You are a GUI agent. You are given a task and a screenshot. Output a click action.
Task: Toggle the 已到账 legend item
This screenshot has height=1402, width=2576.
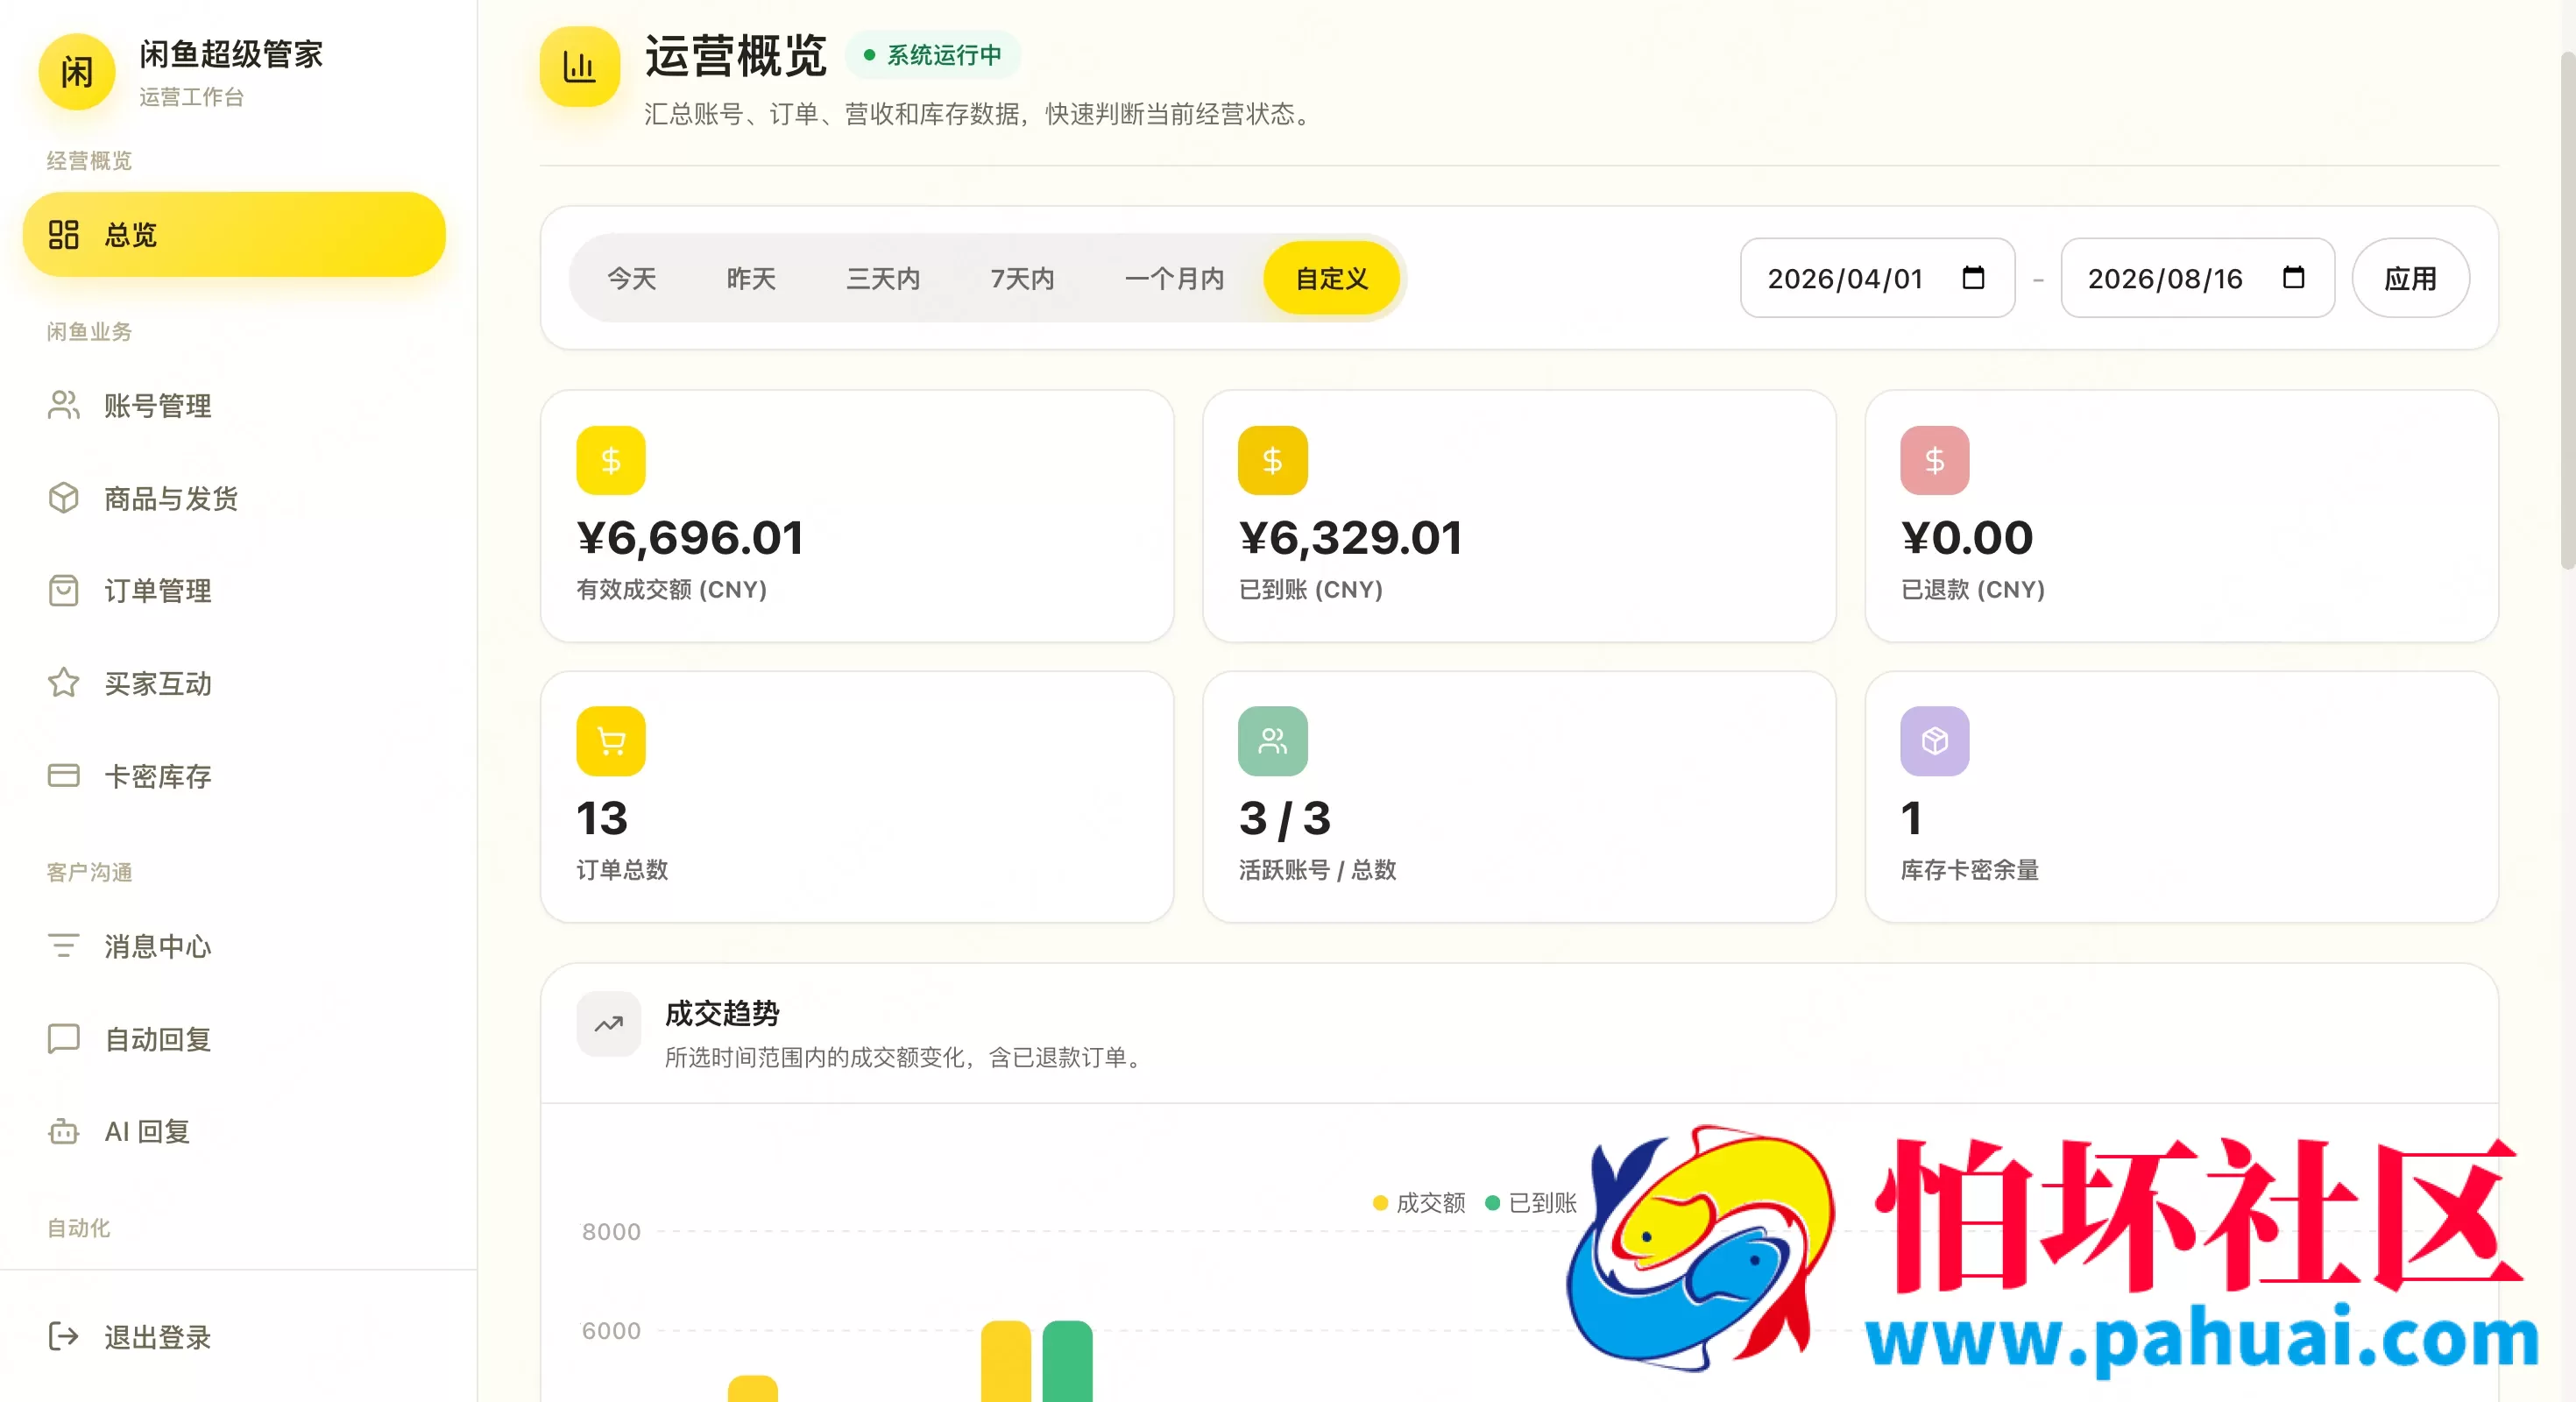point(1531,1202)
